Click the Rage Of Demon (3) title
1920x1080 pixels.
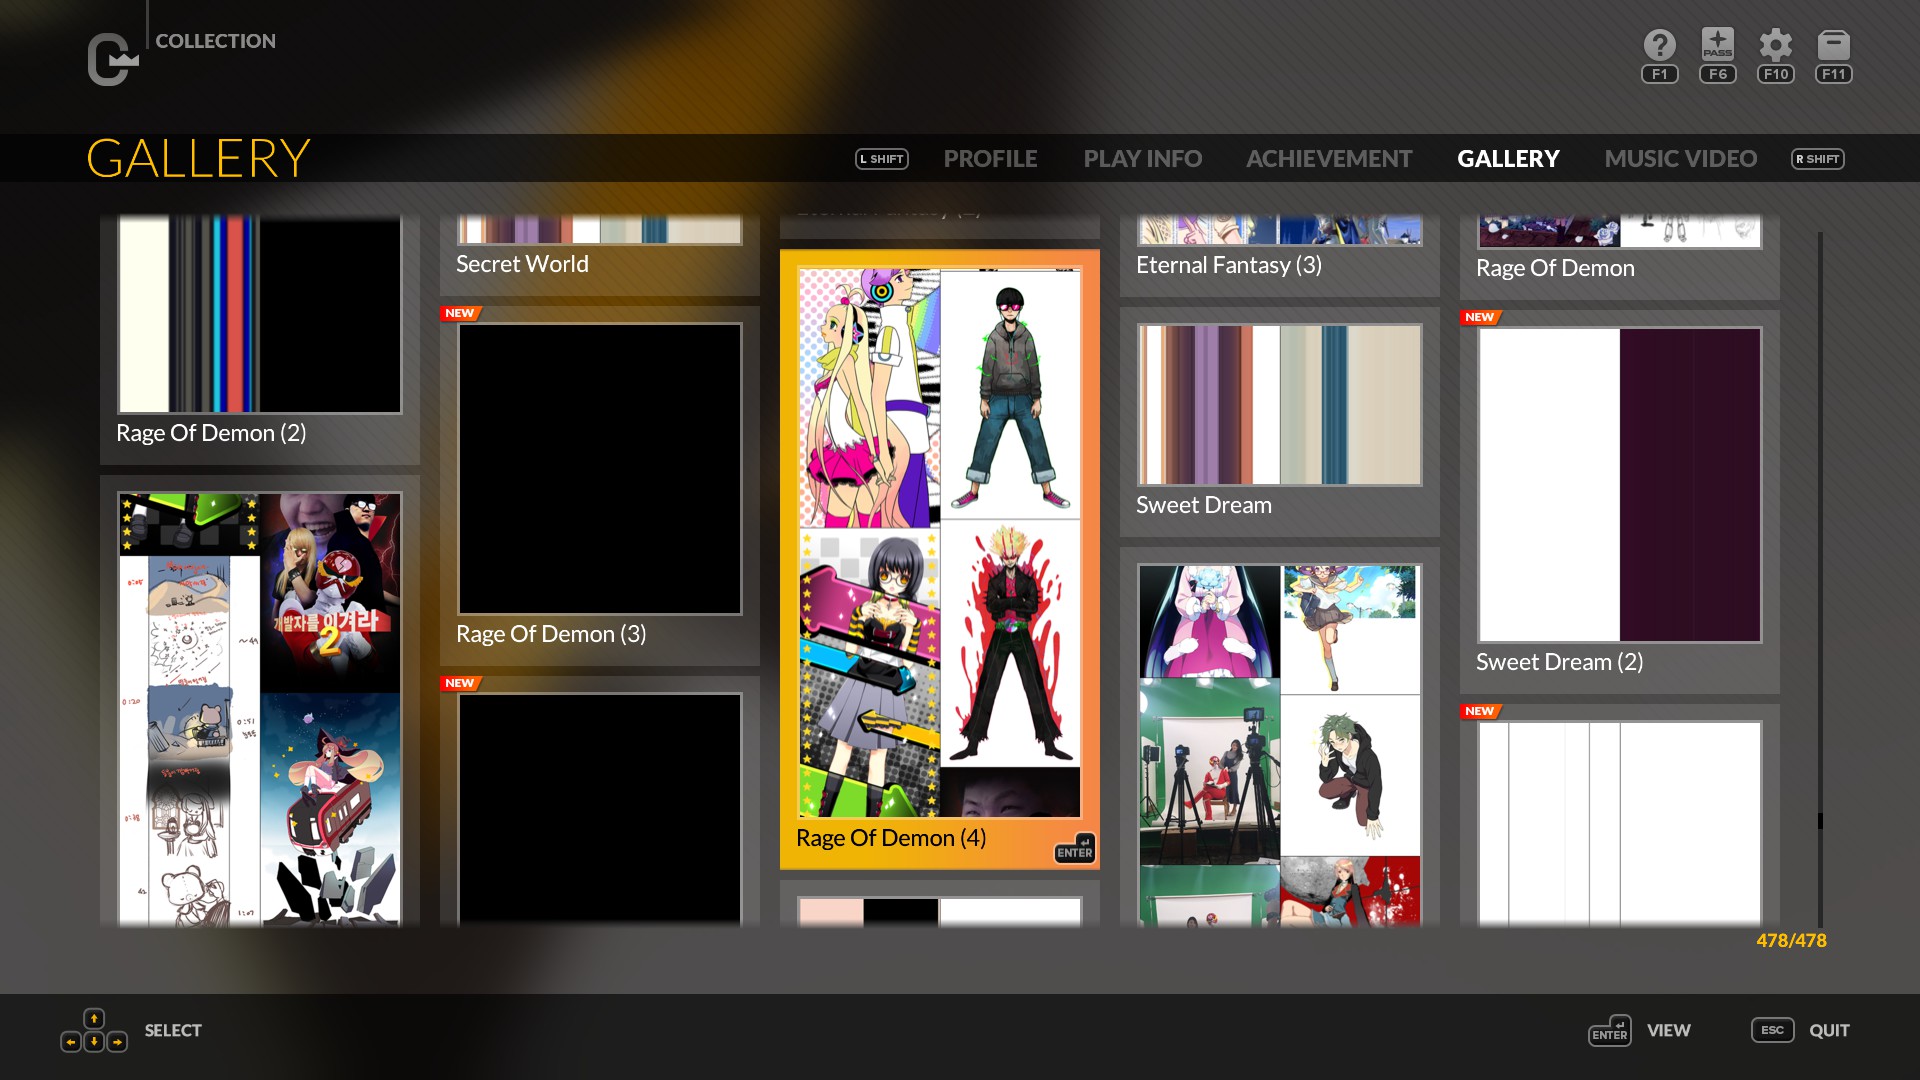[x=551, y=634]
